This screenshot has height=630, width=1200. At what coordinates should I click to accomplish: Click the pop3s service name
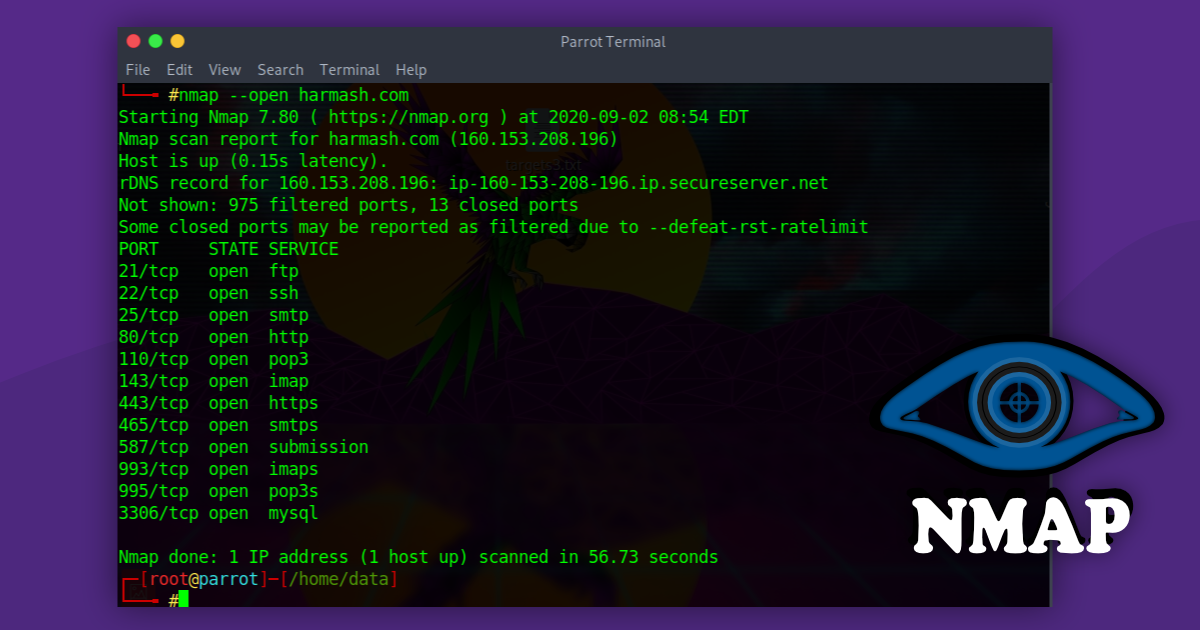click(x=294, y=491)
